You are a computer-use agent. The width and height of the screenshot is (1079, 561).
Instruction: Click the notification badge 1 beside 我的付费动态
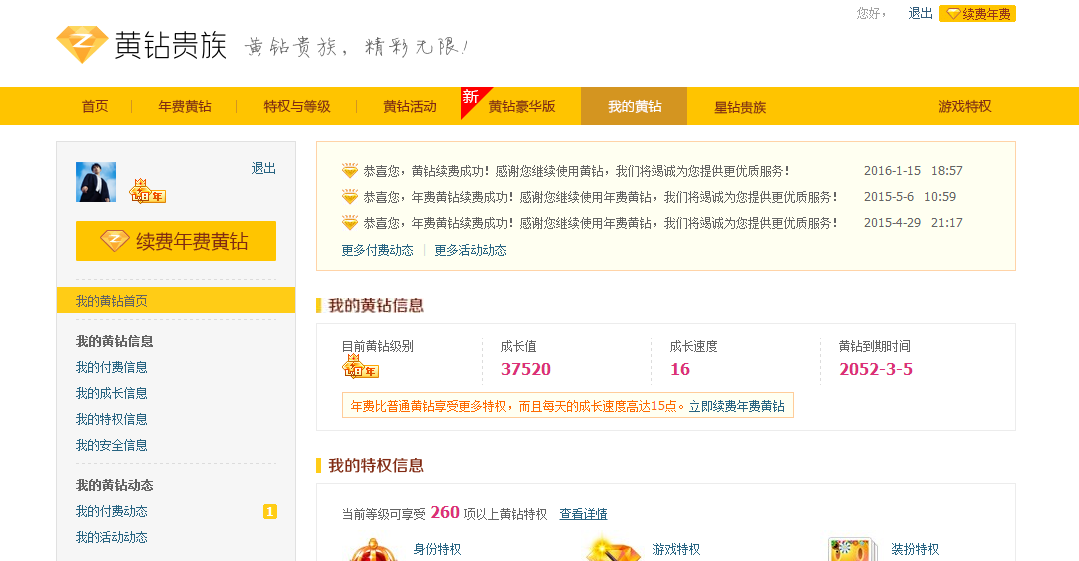coord(270,511)
